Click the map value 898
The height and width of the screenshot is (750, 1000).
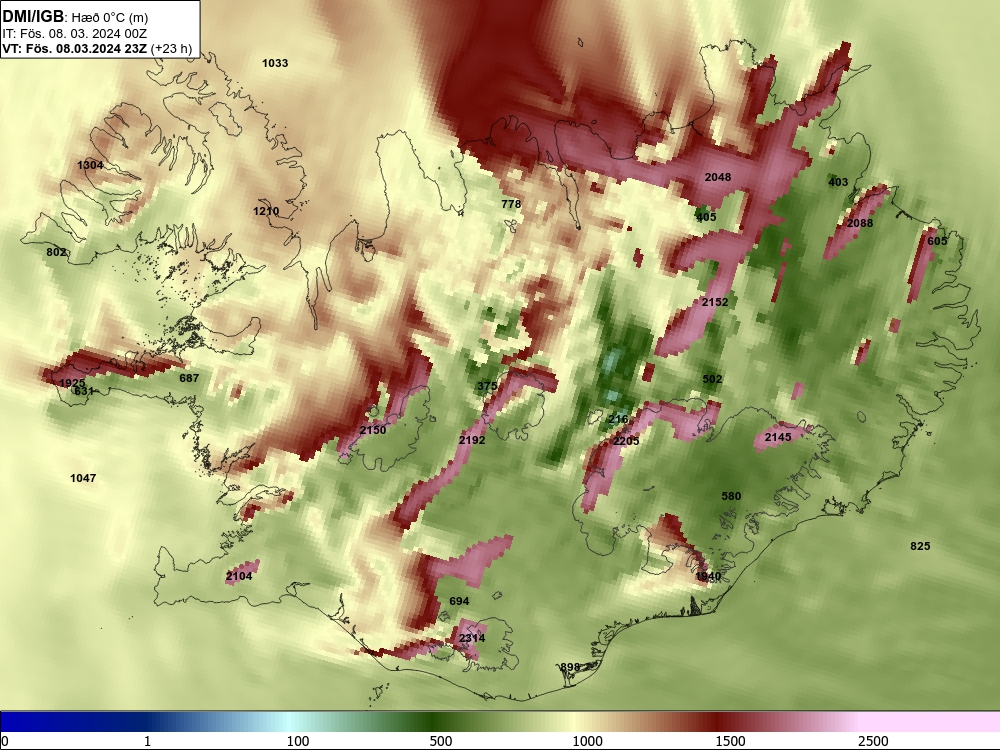point(570,668)
